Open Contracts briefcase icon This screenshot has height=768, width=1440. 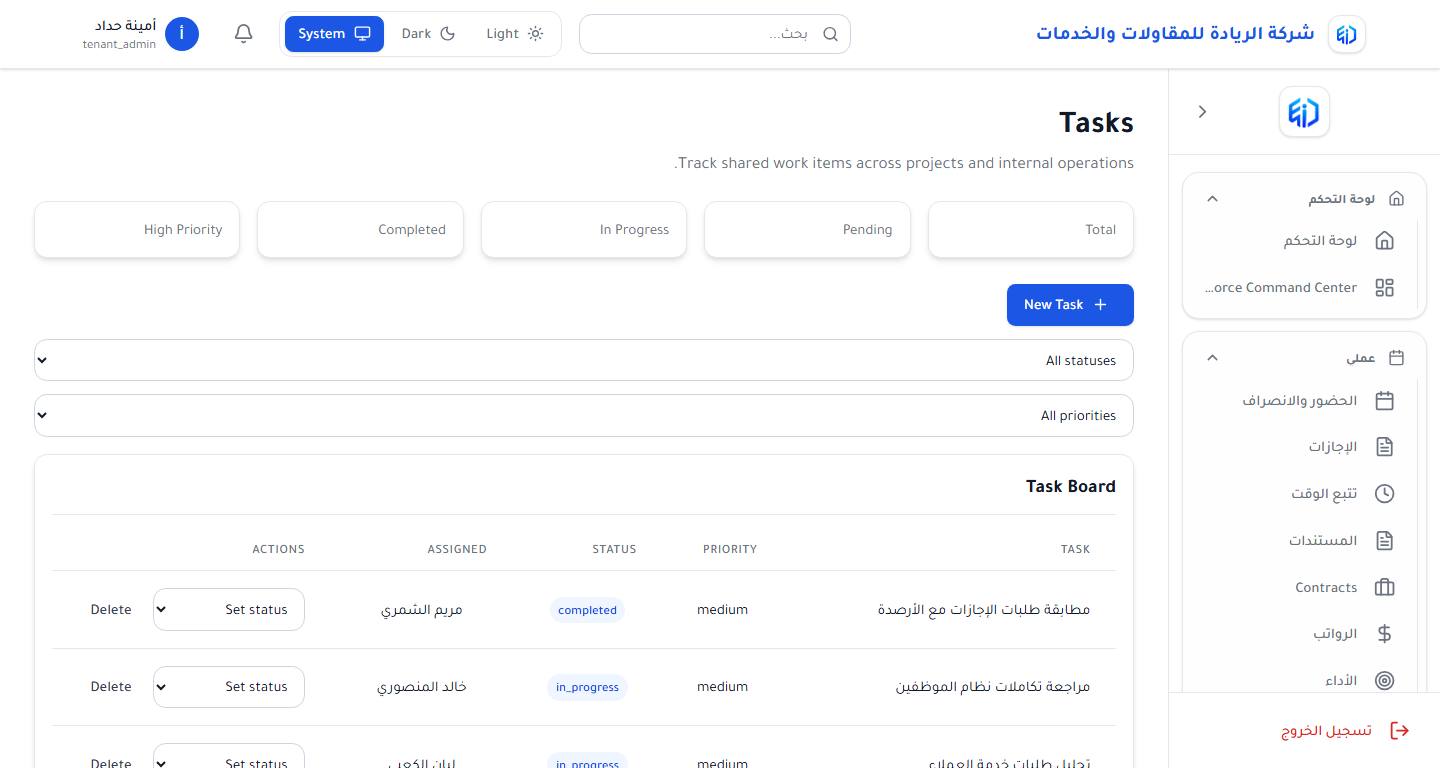[1384, 588]
